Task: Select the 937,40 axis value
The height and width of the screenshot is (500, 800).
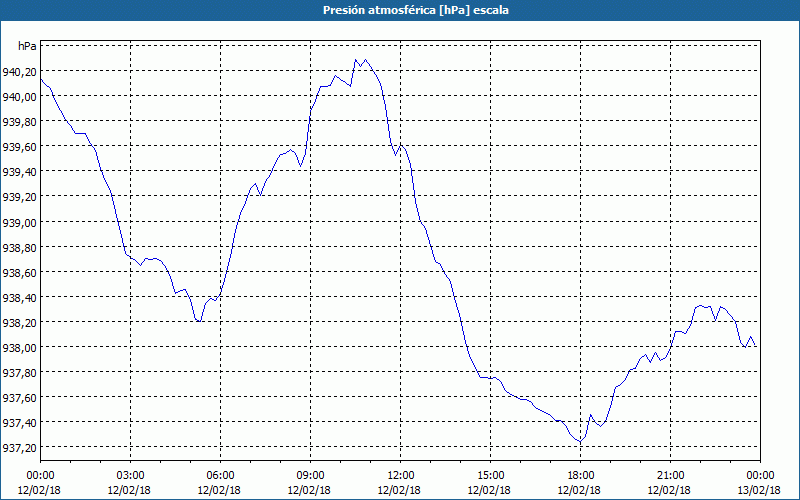Action: [x=19, y=423]
